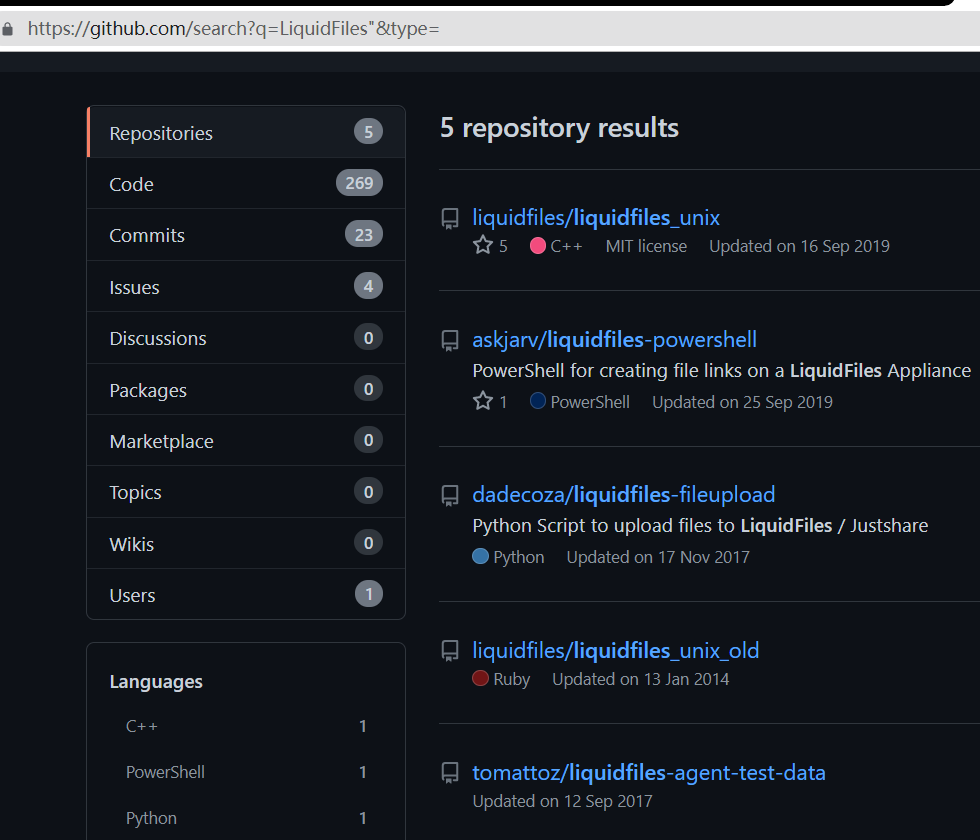Open the Issues results category
The width and height of the screenshot is (980, 840).
(246, 287)
